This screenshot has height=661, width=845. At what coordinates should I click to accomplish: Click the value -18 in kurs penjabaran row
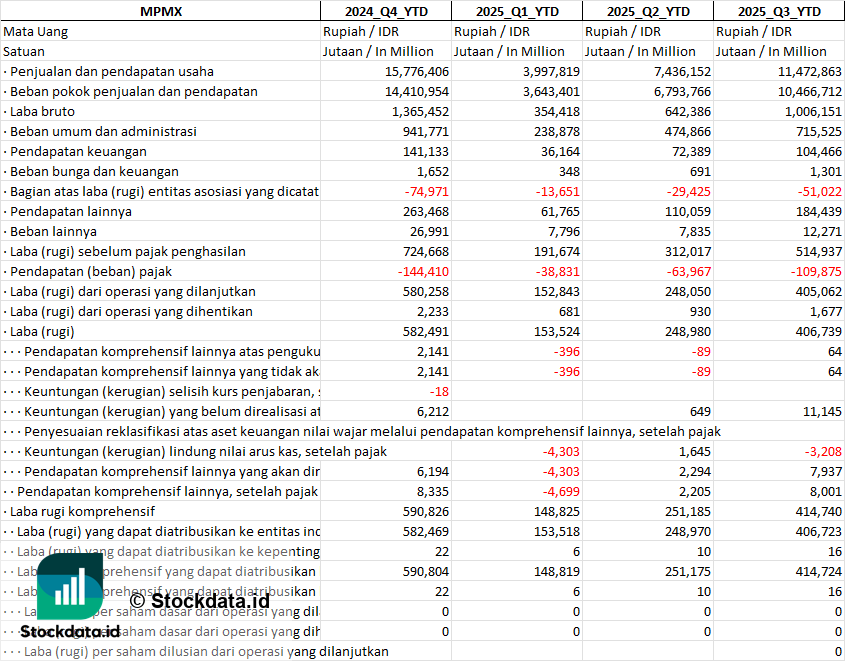(439, 391)
